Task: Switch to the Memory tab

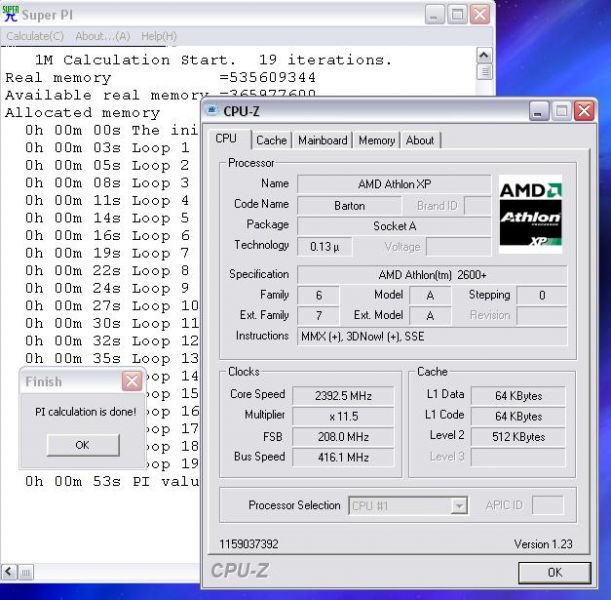Action: tap(376, 141)
